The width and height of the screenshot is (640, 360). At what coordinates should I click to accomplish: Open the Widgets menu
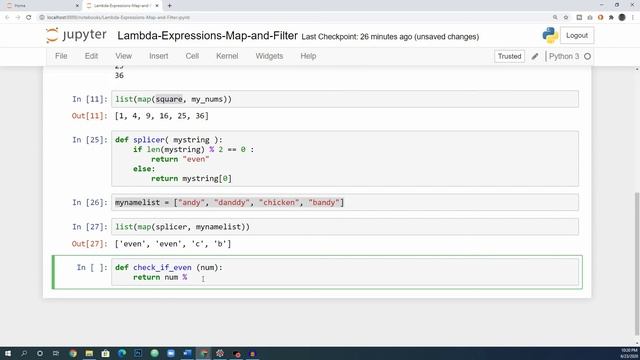point(269,56)
